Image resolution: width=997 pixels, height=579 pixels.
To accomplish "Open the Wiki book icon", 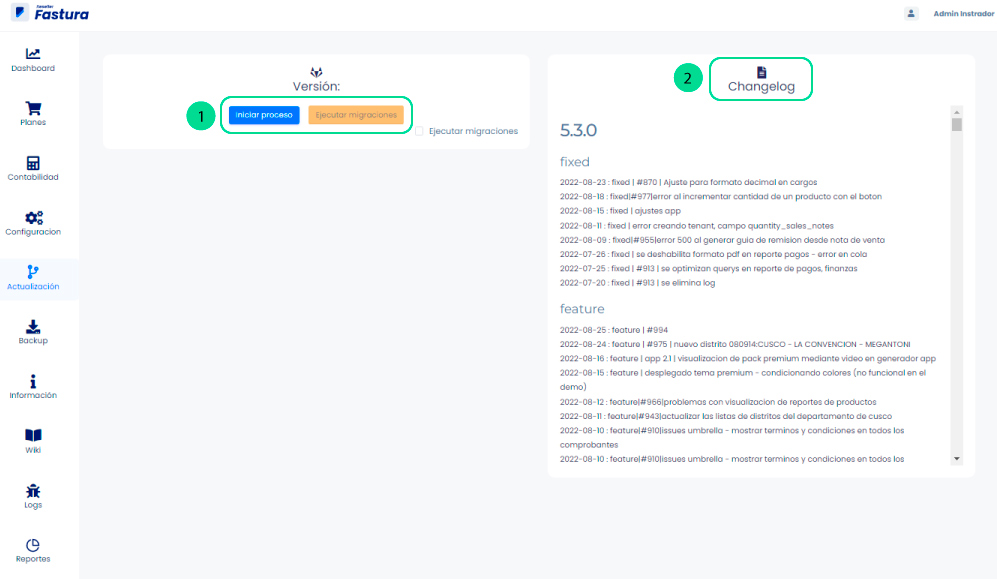I will click(x=33, y=435).
